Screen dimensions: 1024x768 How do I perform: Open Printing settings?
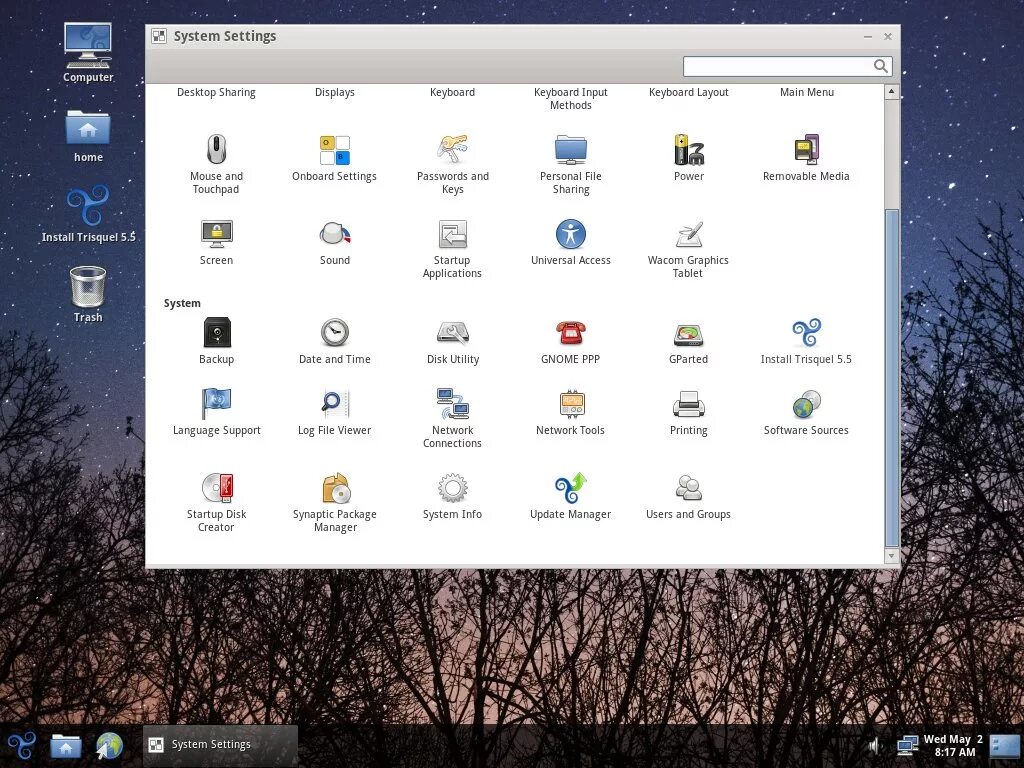click(x=688, y=412)
